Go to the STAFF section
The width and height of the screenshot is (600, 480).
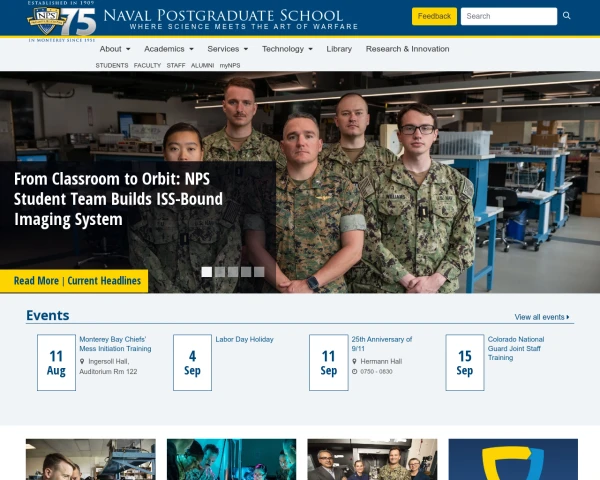(176, 65)
